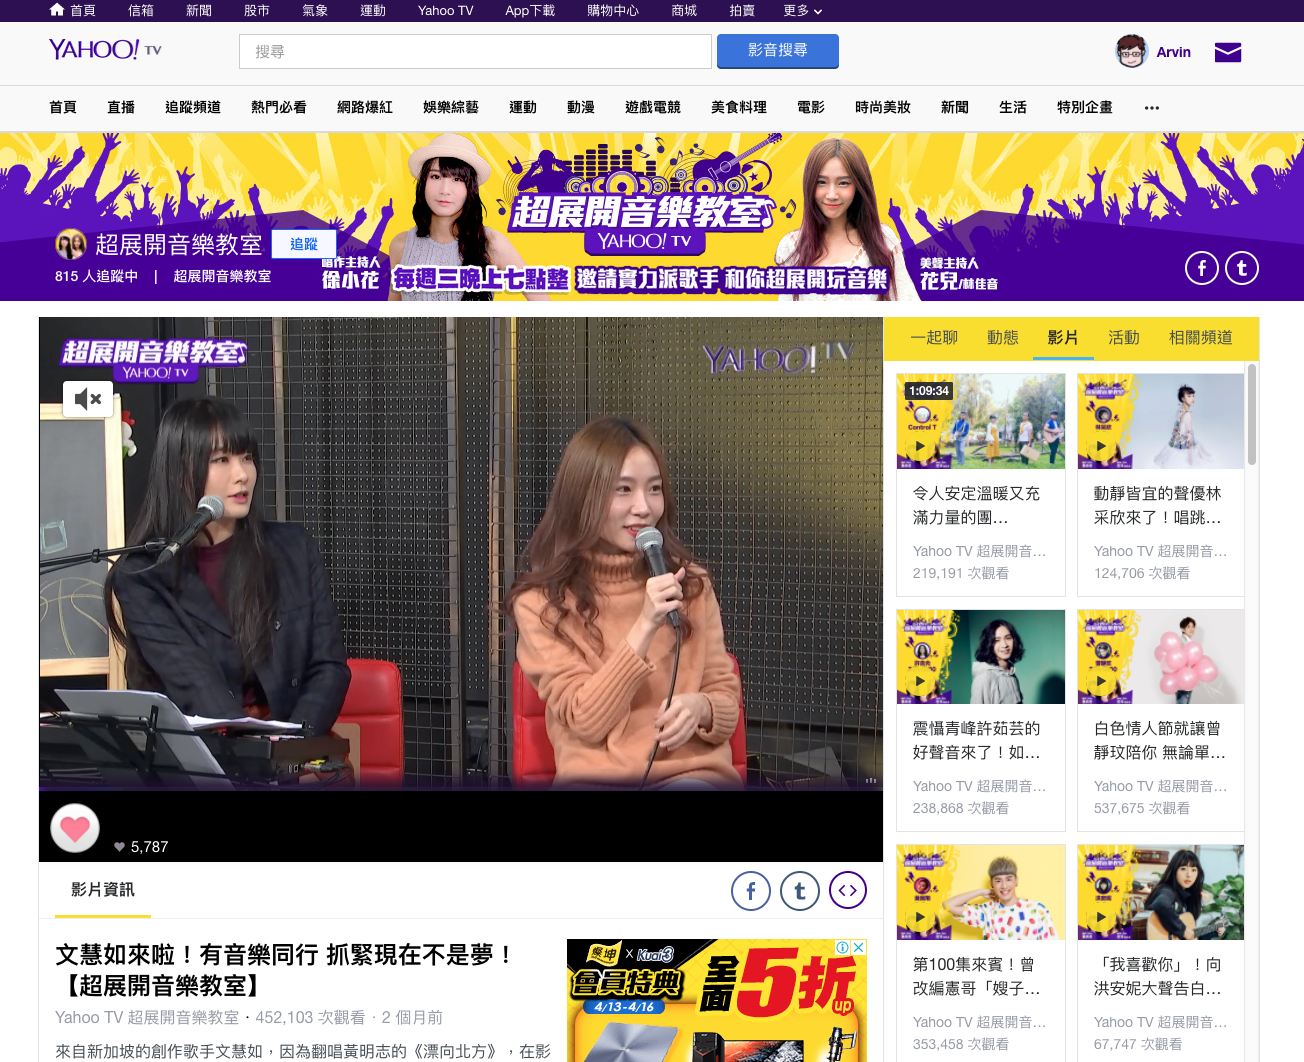This screenshot has height=1062, width=1304.
Task: Open the 會員特典 全面5折 advertisement
Action: point(716,1000)
